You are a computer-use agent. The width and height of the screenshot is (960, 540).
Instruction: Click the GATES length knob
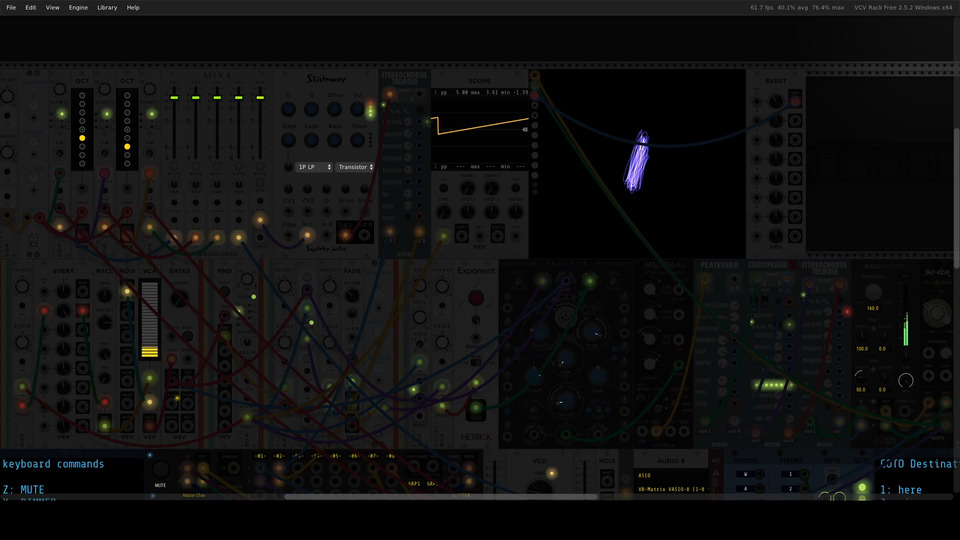(x=179, y=299)
